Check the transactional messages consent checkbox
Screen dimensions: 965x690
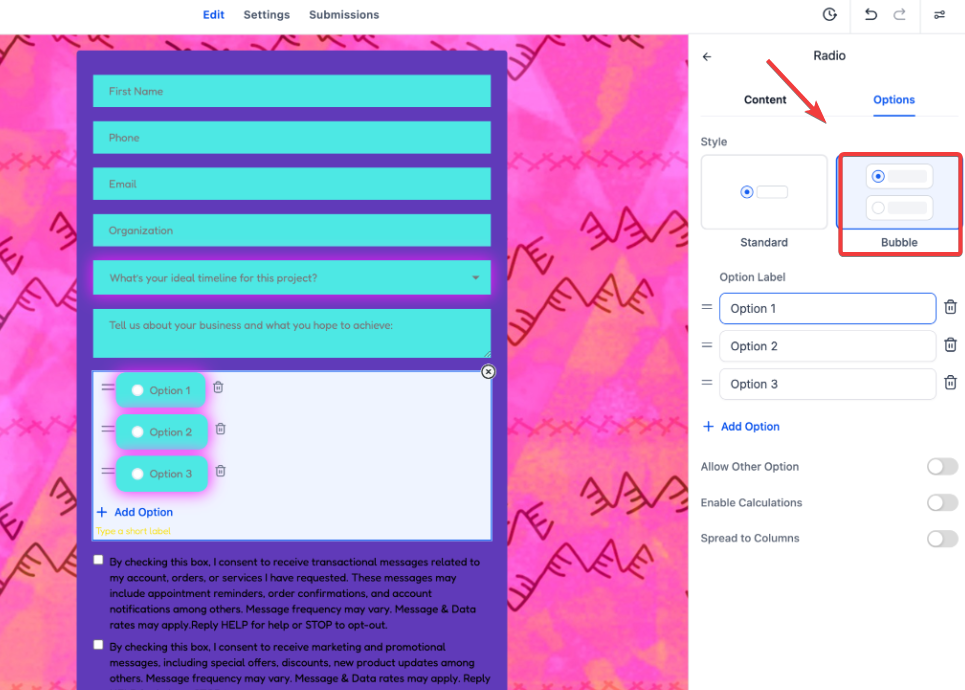(99, 560)
